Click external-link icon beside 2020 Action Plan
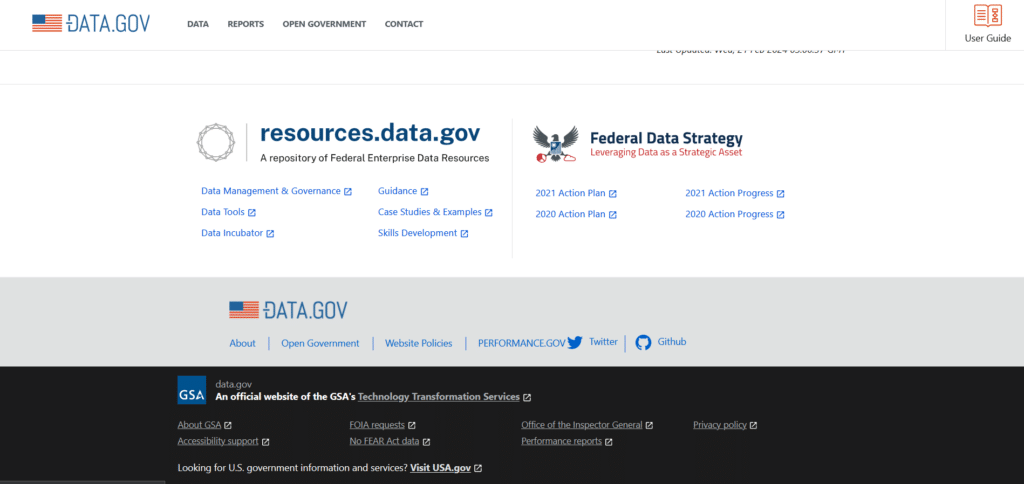1024x484 pixels. pos(613,215)
